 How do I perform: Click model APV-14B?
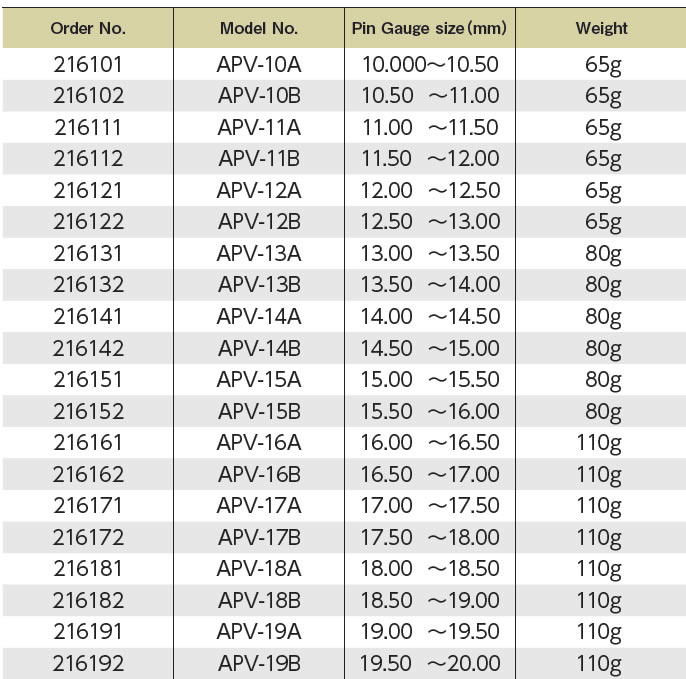tap(259, 348)
